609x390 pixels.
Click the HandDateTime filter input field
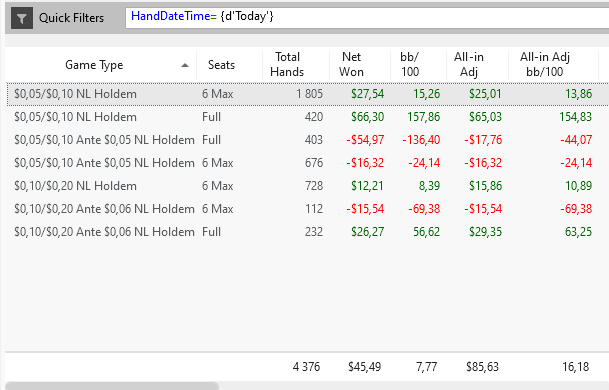[367, 17]
